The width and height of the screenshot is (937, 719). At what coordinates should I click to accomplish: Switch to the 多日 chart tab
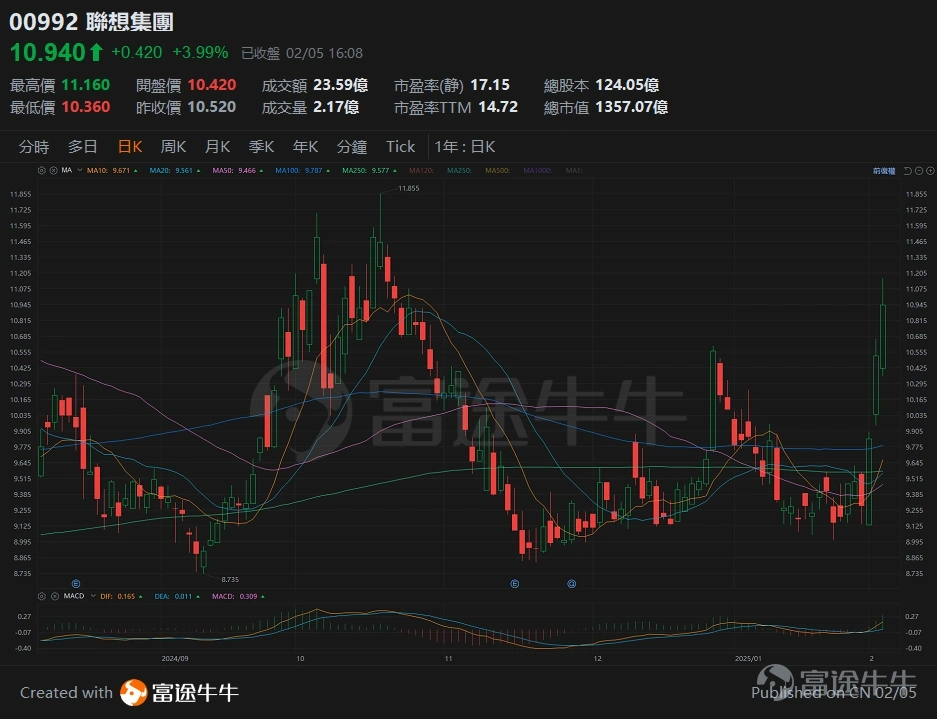[82, 146]
